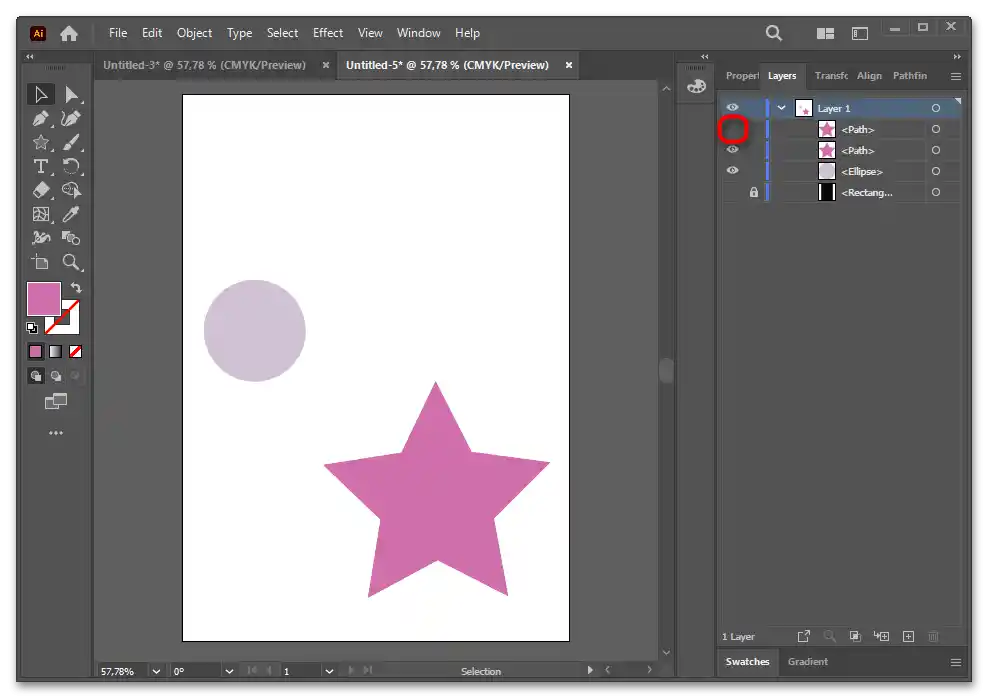Switch to the Pathfinder panel tab
The width and height of the screenshot is (988, 698).
(x=909, y=76)
